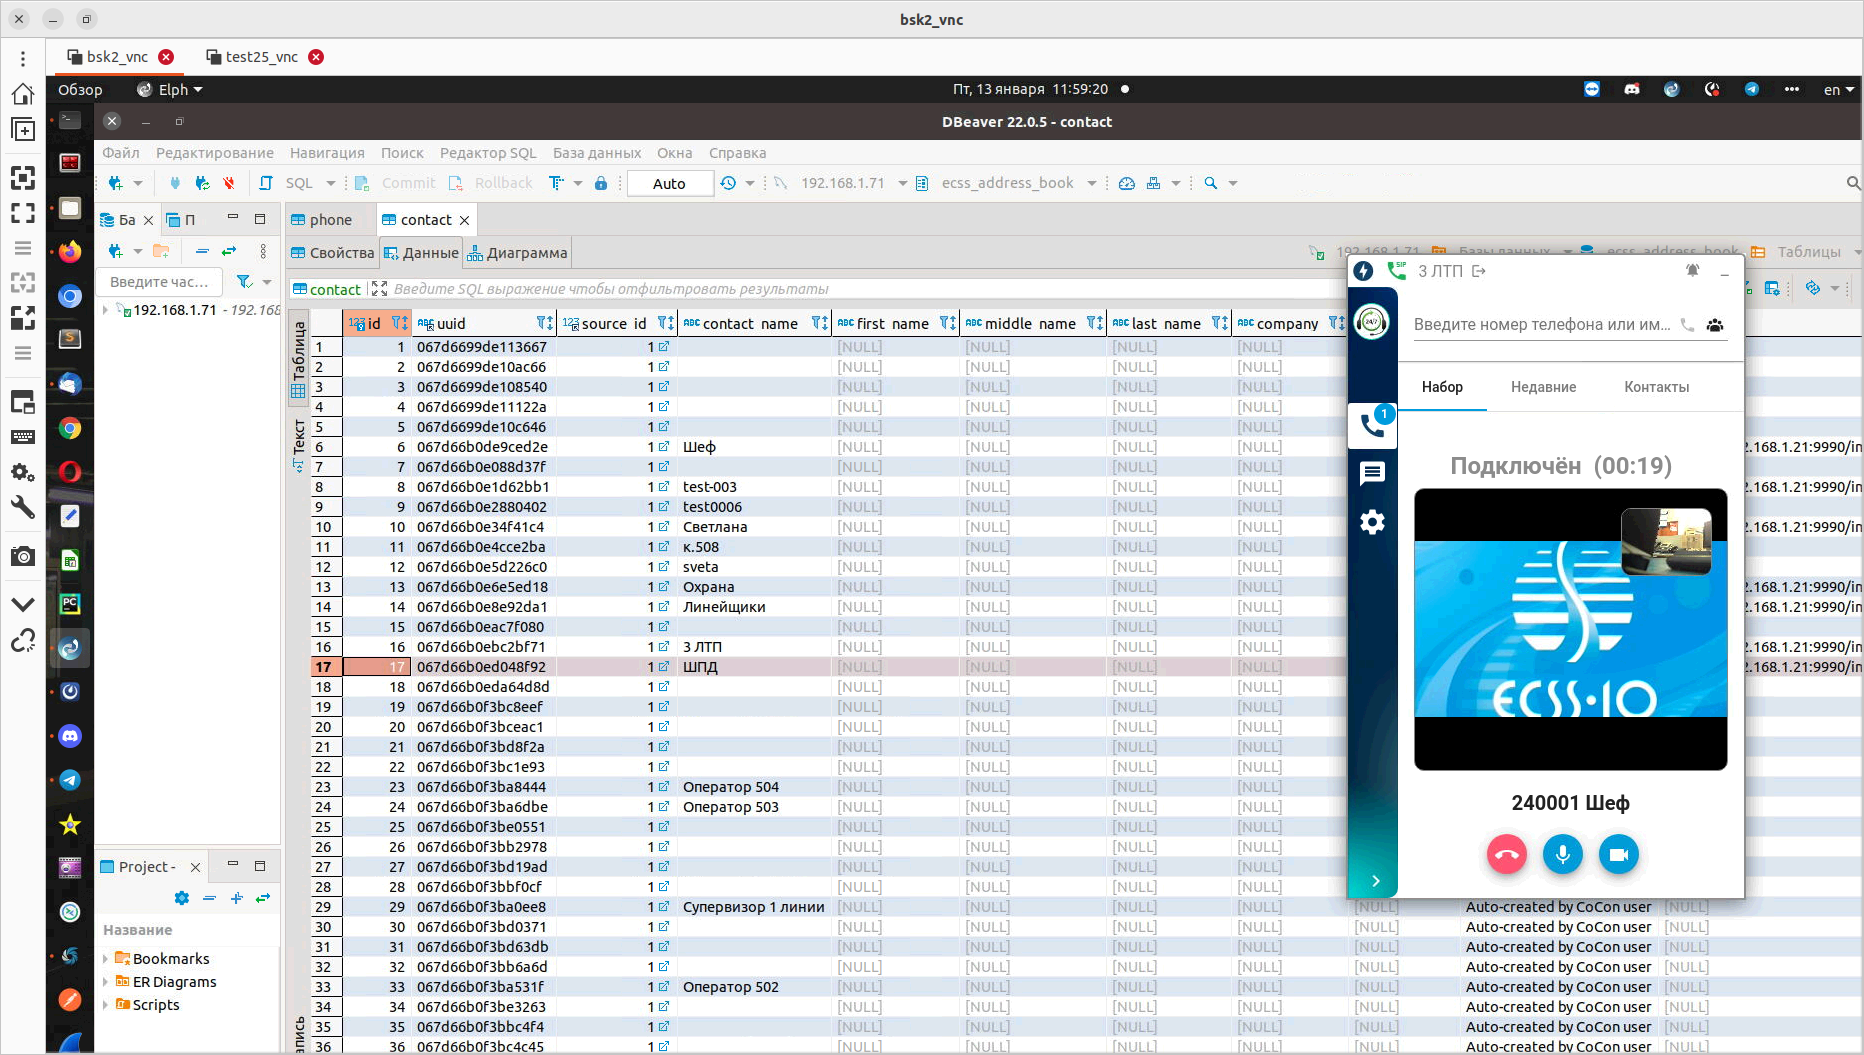Mute the microphone in the call
The height and width of the screenshot is (1055, 1864).
(1562, 855)
